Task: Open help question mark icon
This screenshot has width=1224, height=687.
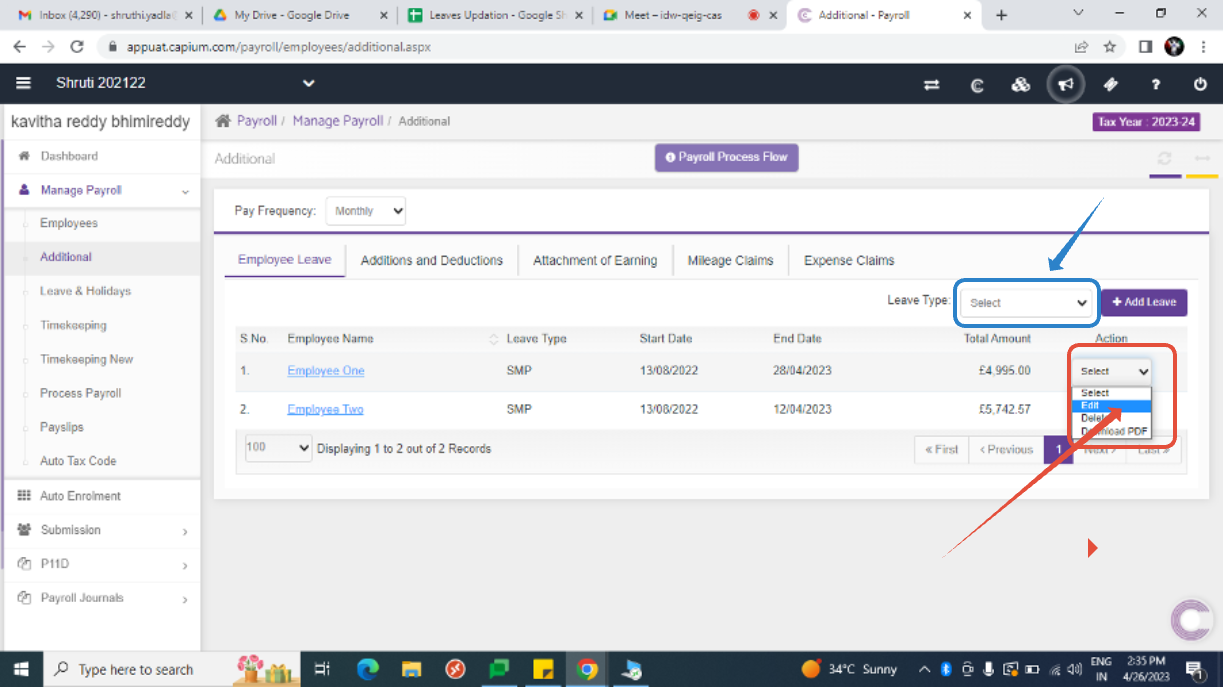Action: [1156, 85]
